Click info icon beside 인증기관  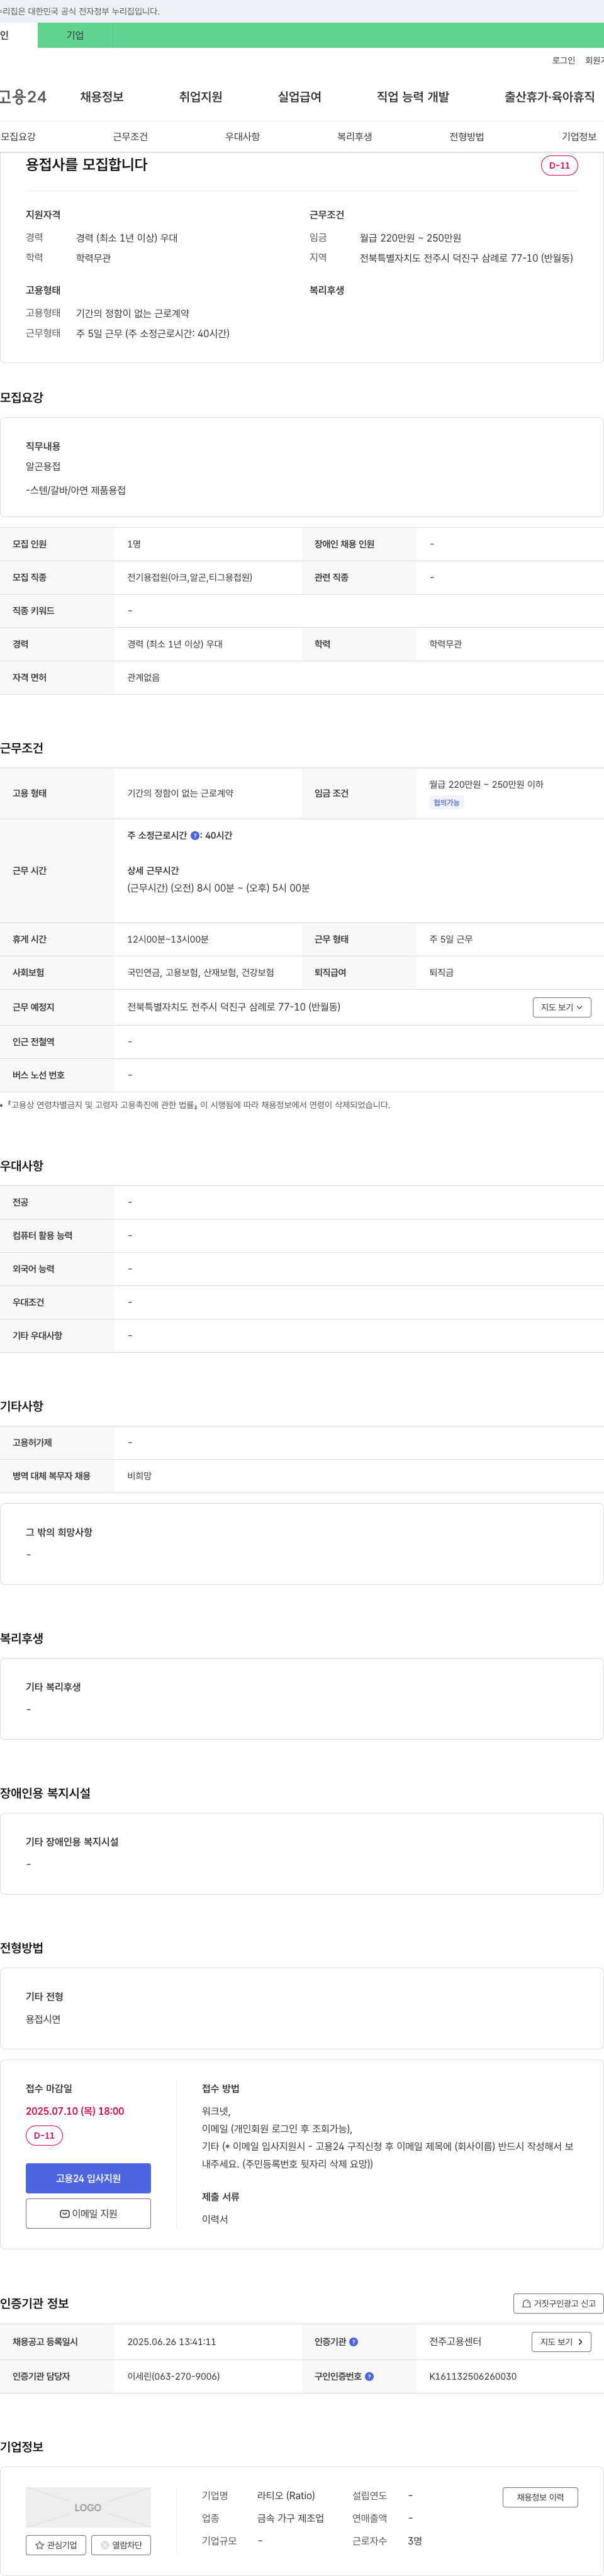coord(353,2342)
